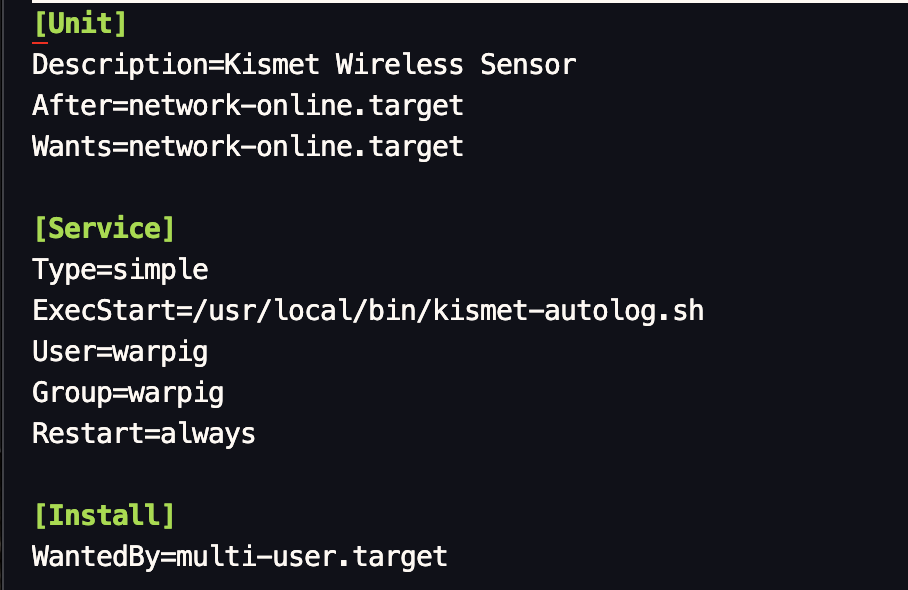This screenshot has width=908, height=590.
Task: Click the blank line above [Service]
Action: (454, 188)
